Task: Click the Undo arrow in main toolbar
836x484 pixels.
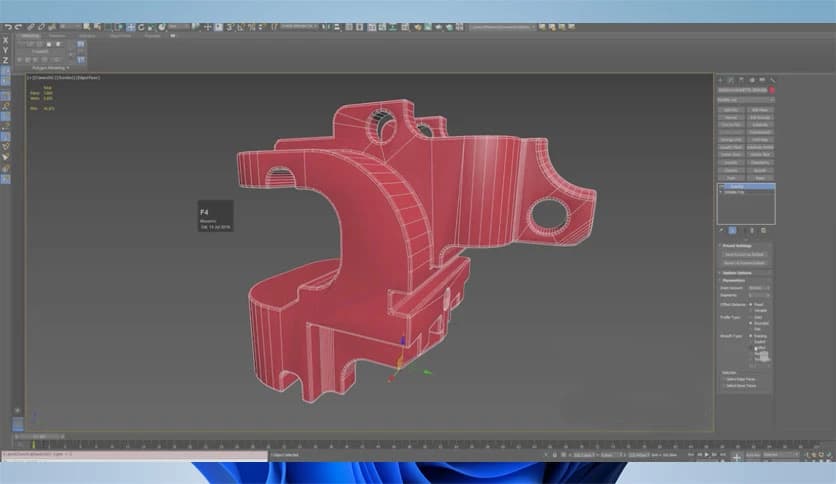Action: pyautogui.click(x=7, y=25)
